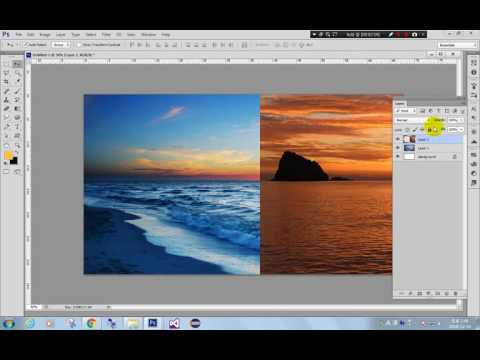Open the Filter menu
Screen dimensions: 480x360
point(106,34)
